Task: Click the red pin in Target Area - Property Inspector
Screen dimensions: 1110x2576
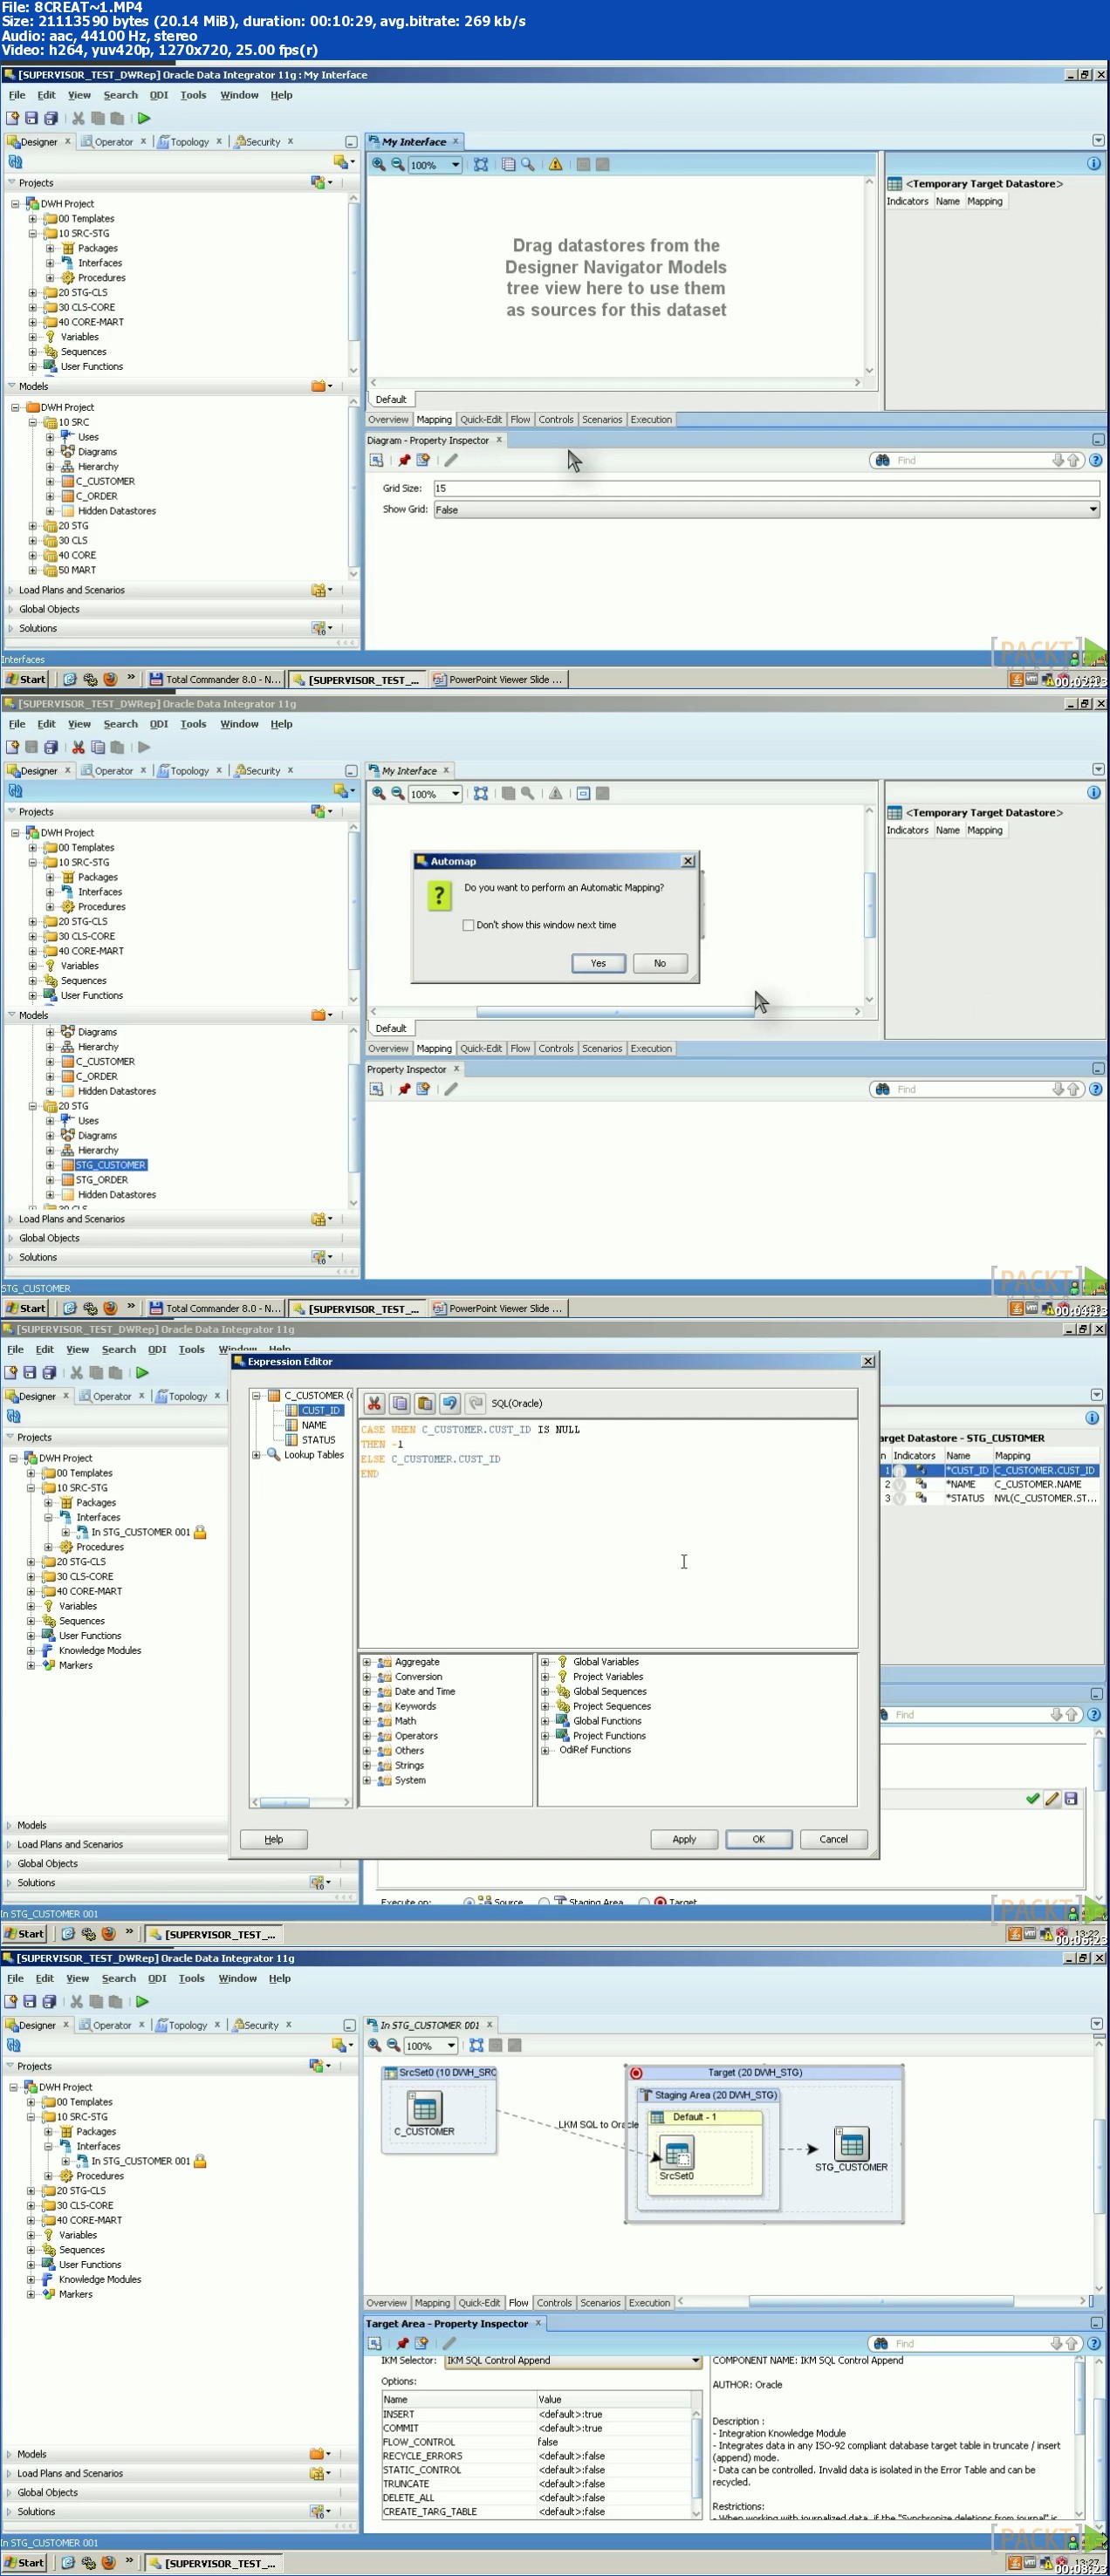Action: (x=402, y=2343)
